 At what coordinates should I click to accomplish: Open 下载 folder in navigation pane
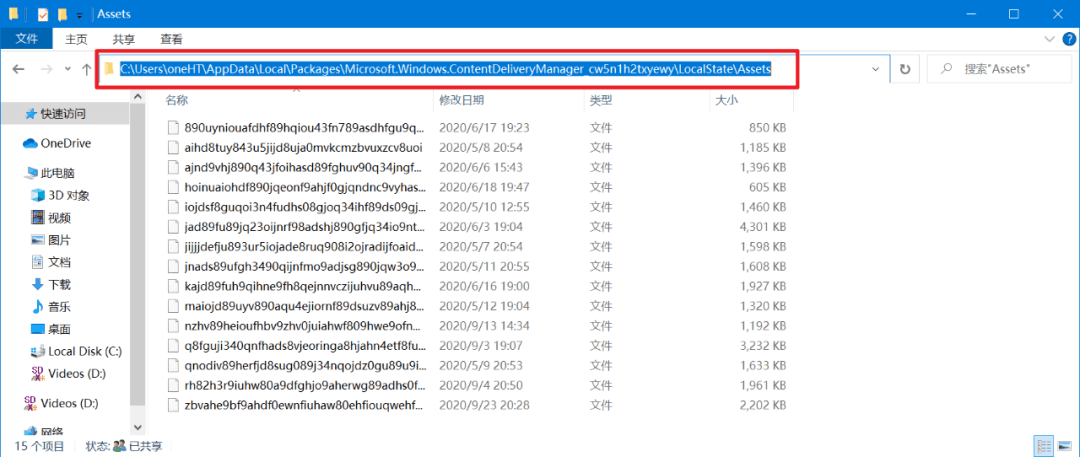tap(59, 284)
